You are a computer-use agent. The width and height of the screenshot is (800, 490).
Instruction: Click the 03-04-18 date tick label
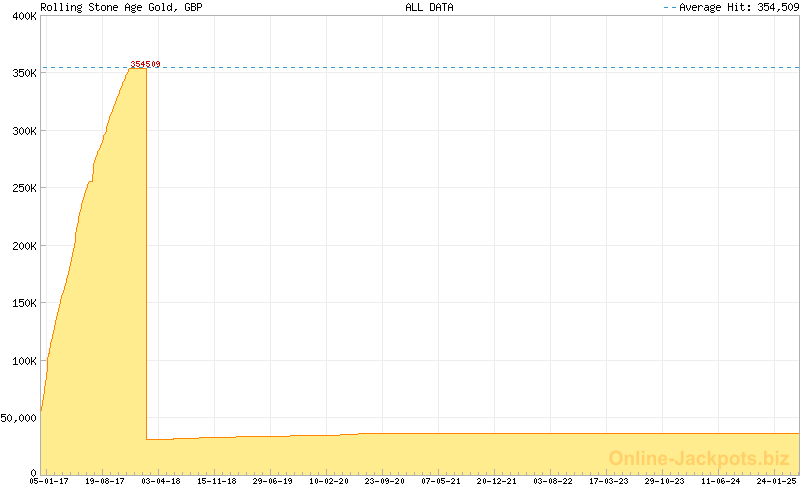point(160,481)
